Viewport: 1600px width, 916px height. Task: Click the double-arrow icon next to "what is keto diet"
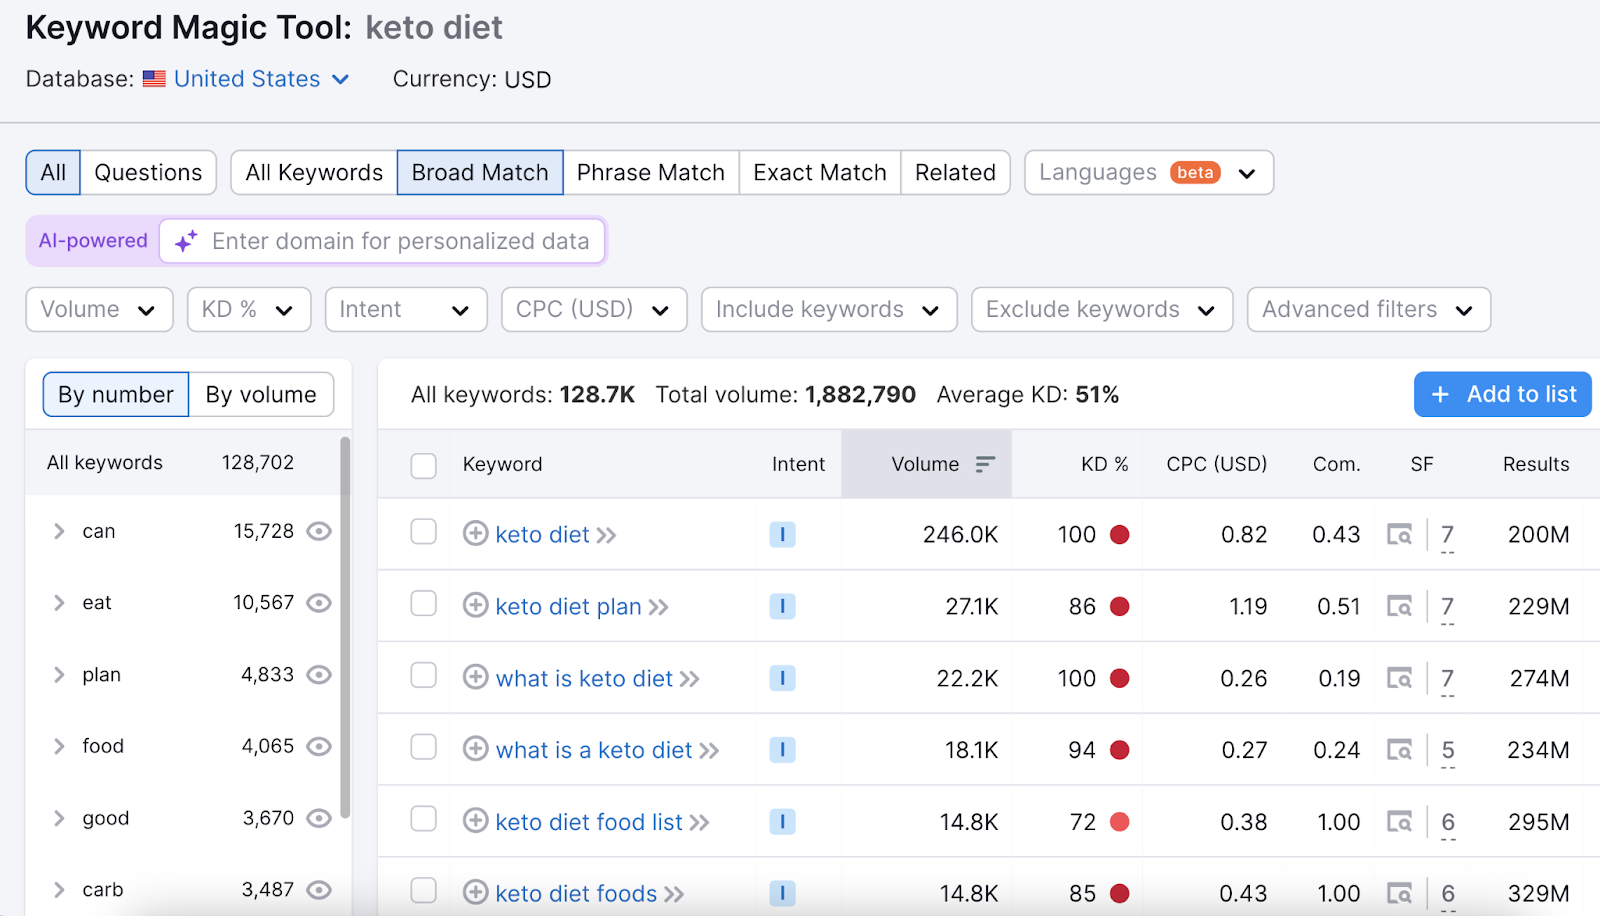click(690, 678)
